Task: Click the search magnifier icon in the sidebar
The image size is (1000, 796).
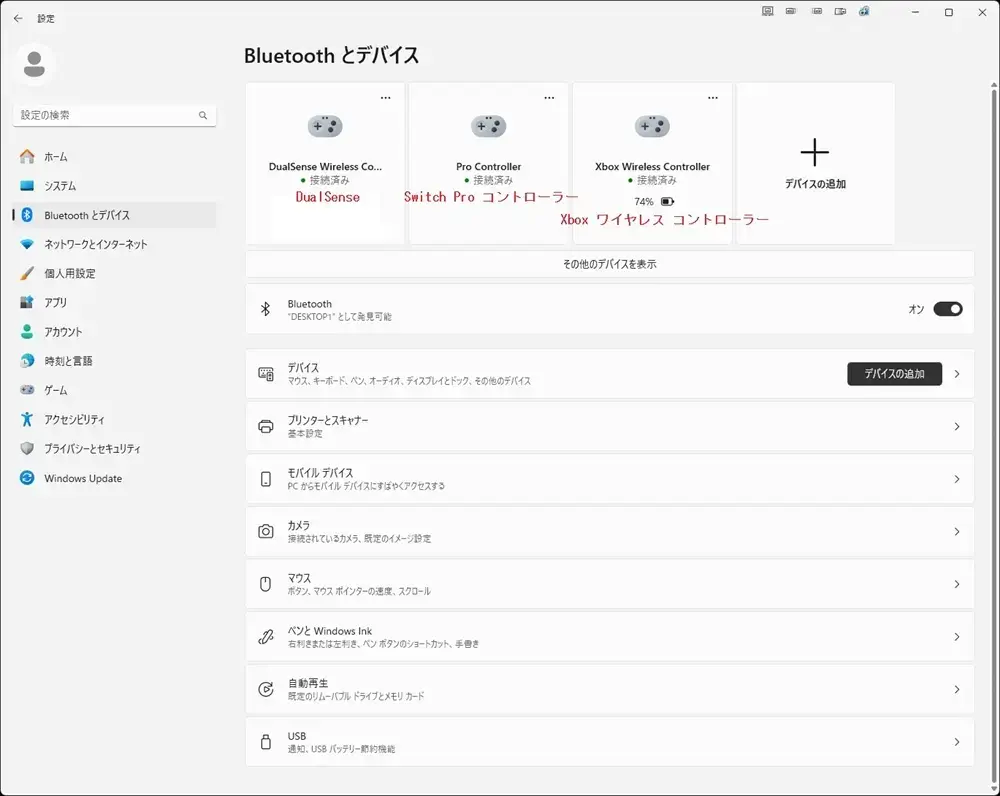Action: (203, 115)
